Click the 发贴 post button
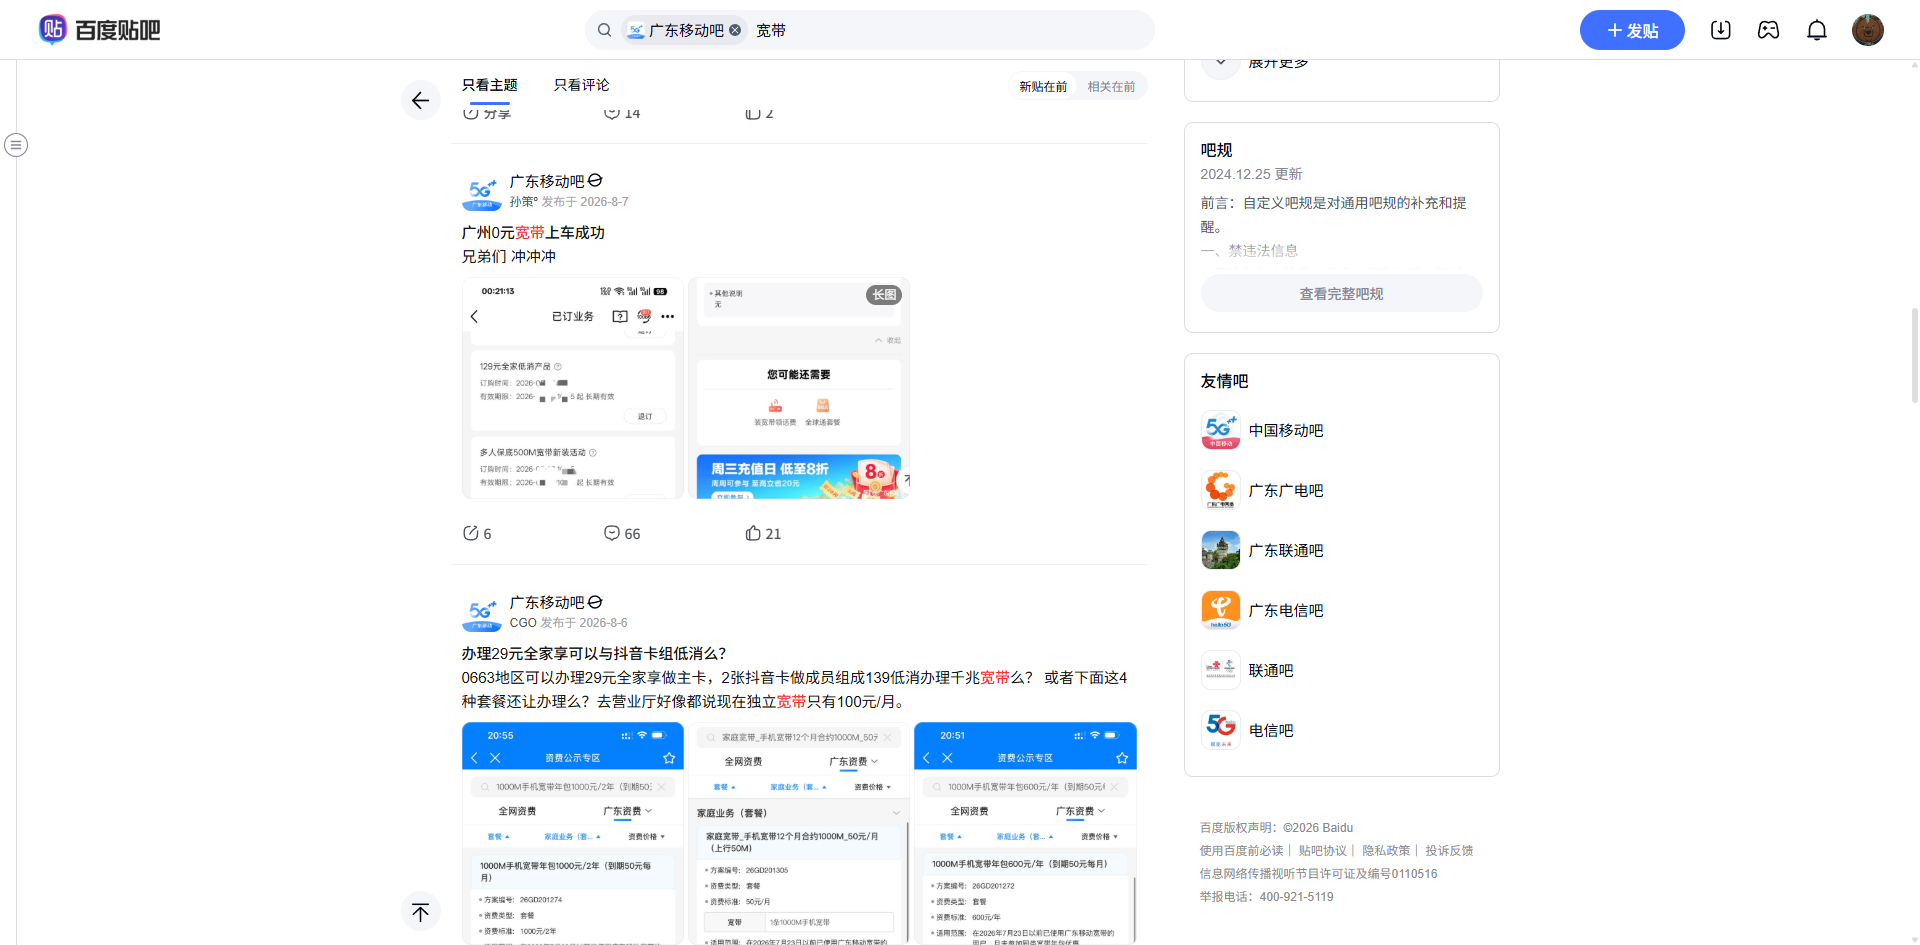The image size is (1920, 945). pos(1632,30)
